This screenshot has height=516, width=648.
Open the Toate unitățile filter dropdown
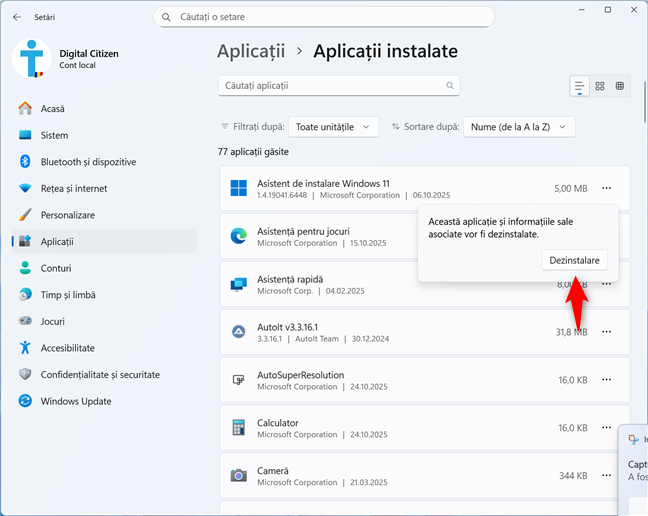pyautogui.click(x=334, y=127)
